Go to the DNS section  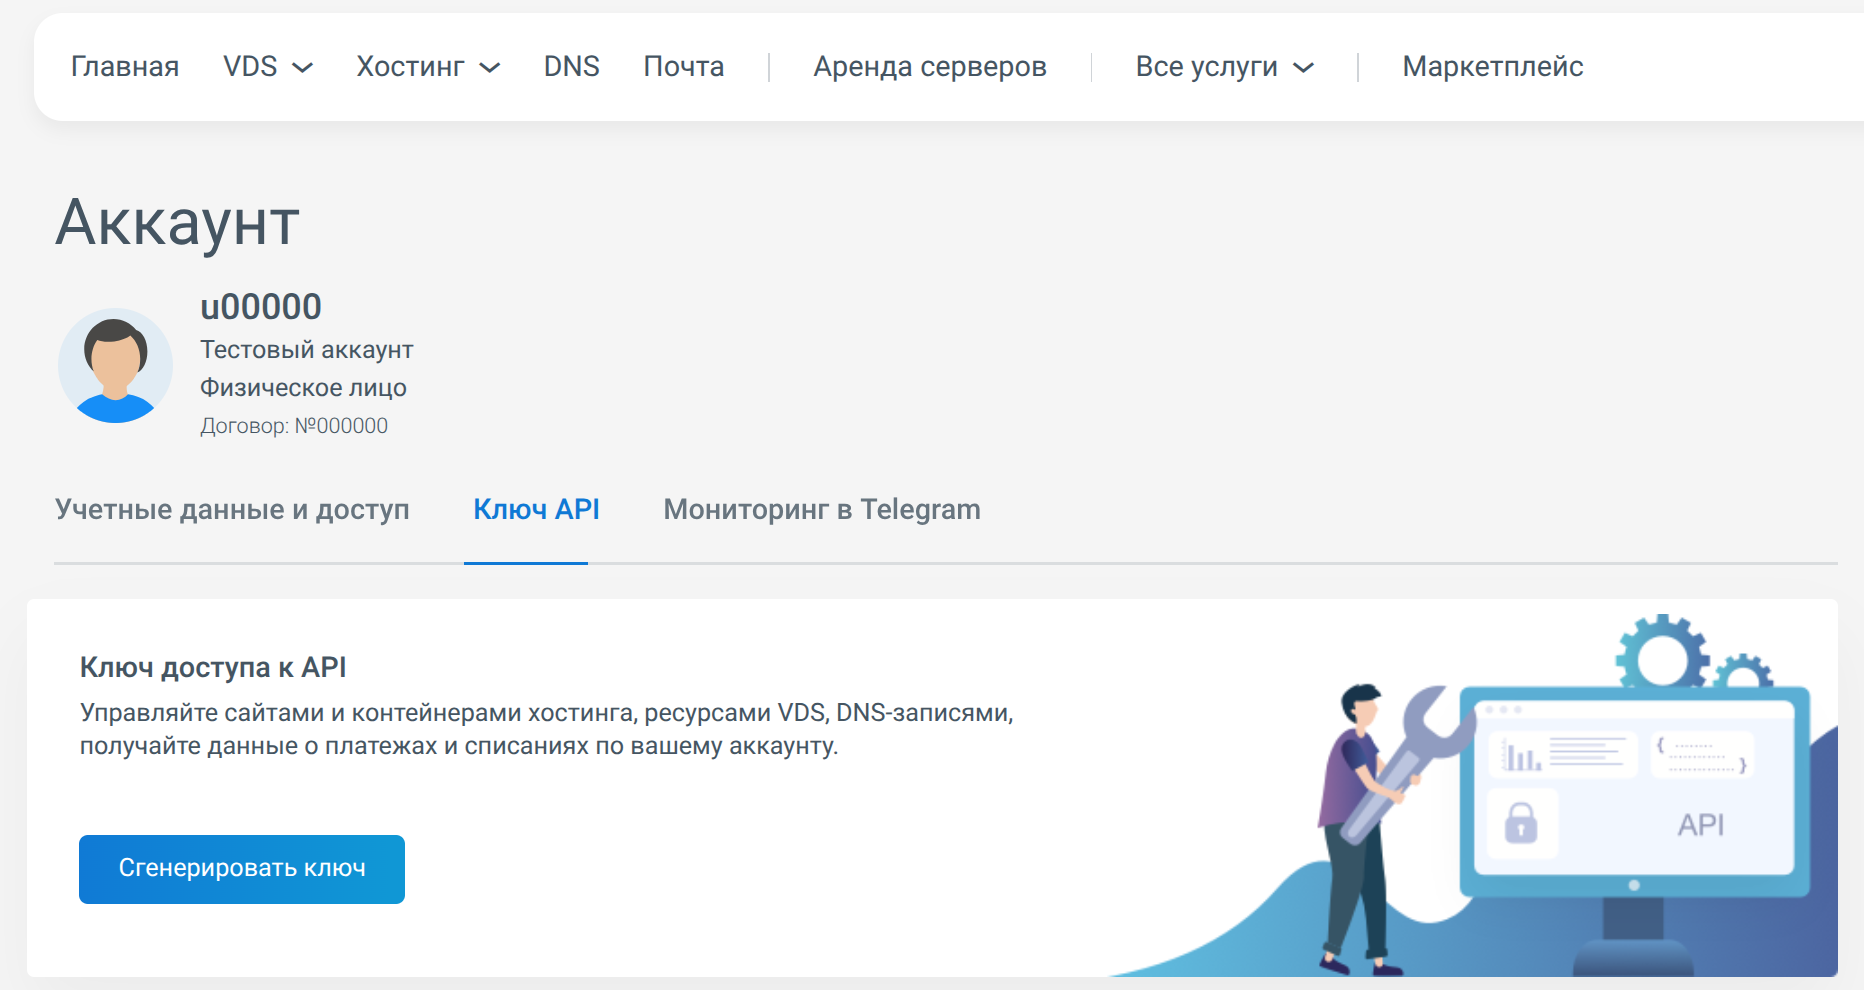[572, 66]
